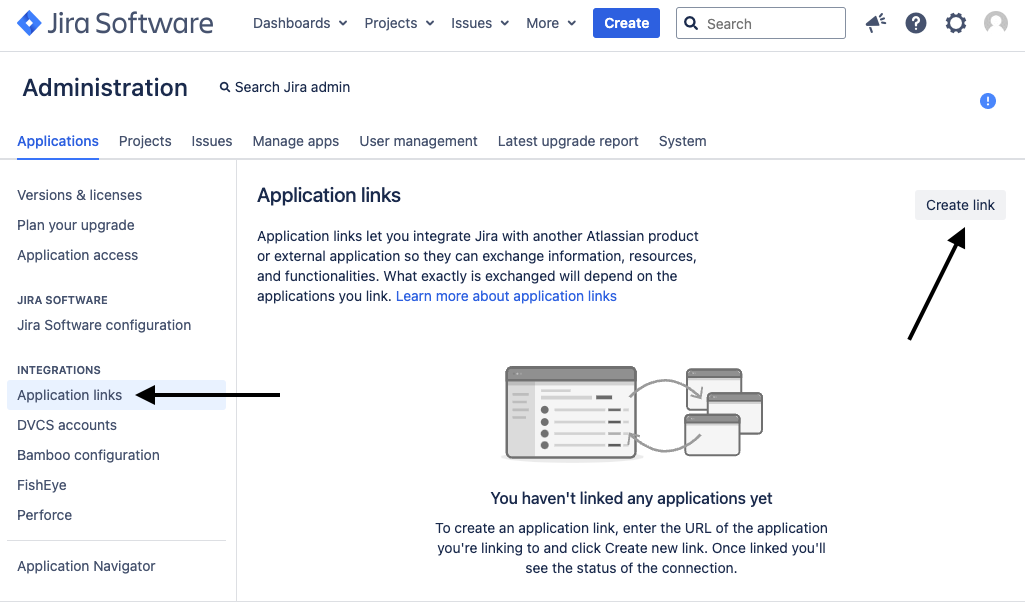The height and width of the screenshot is (604, 1025).
Task: Click the Search Jira admin magnifier icon
Action: [225, 87]
